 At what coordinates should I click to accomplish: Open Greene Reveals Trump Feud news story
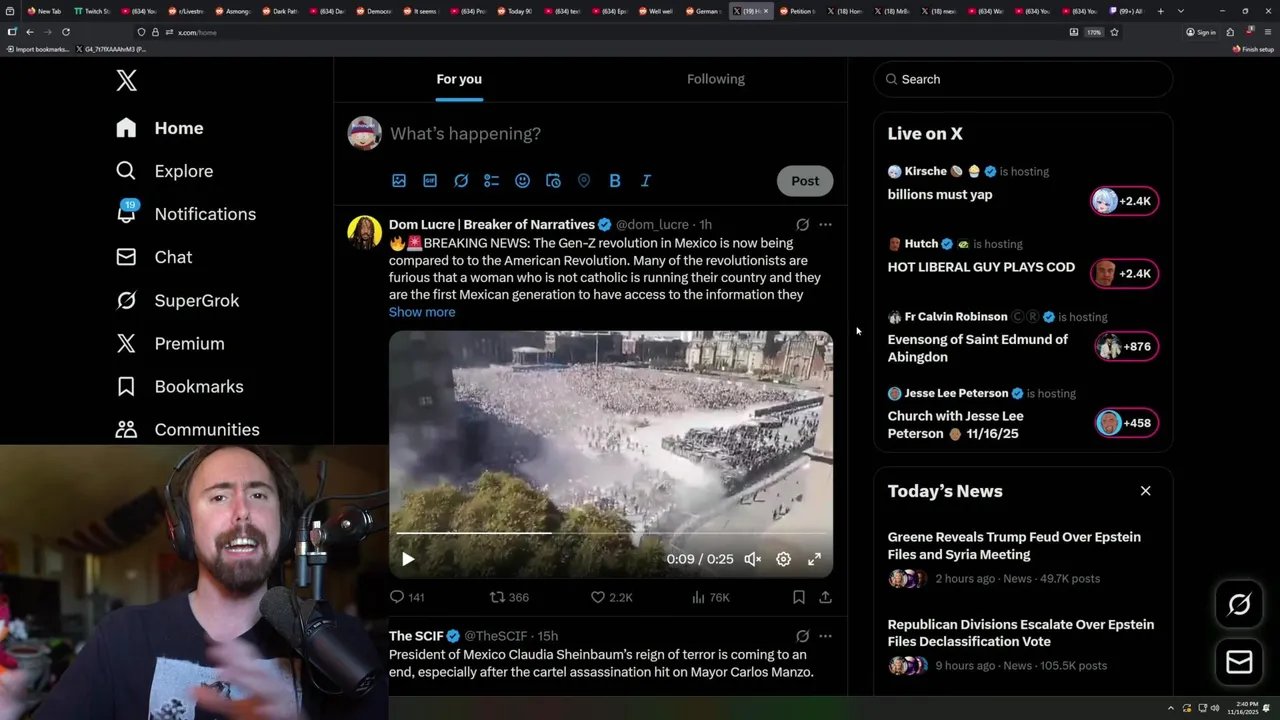pyautogui.click(x=1014, y=546)
